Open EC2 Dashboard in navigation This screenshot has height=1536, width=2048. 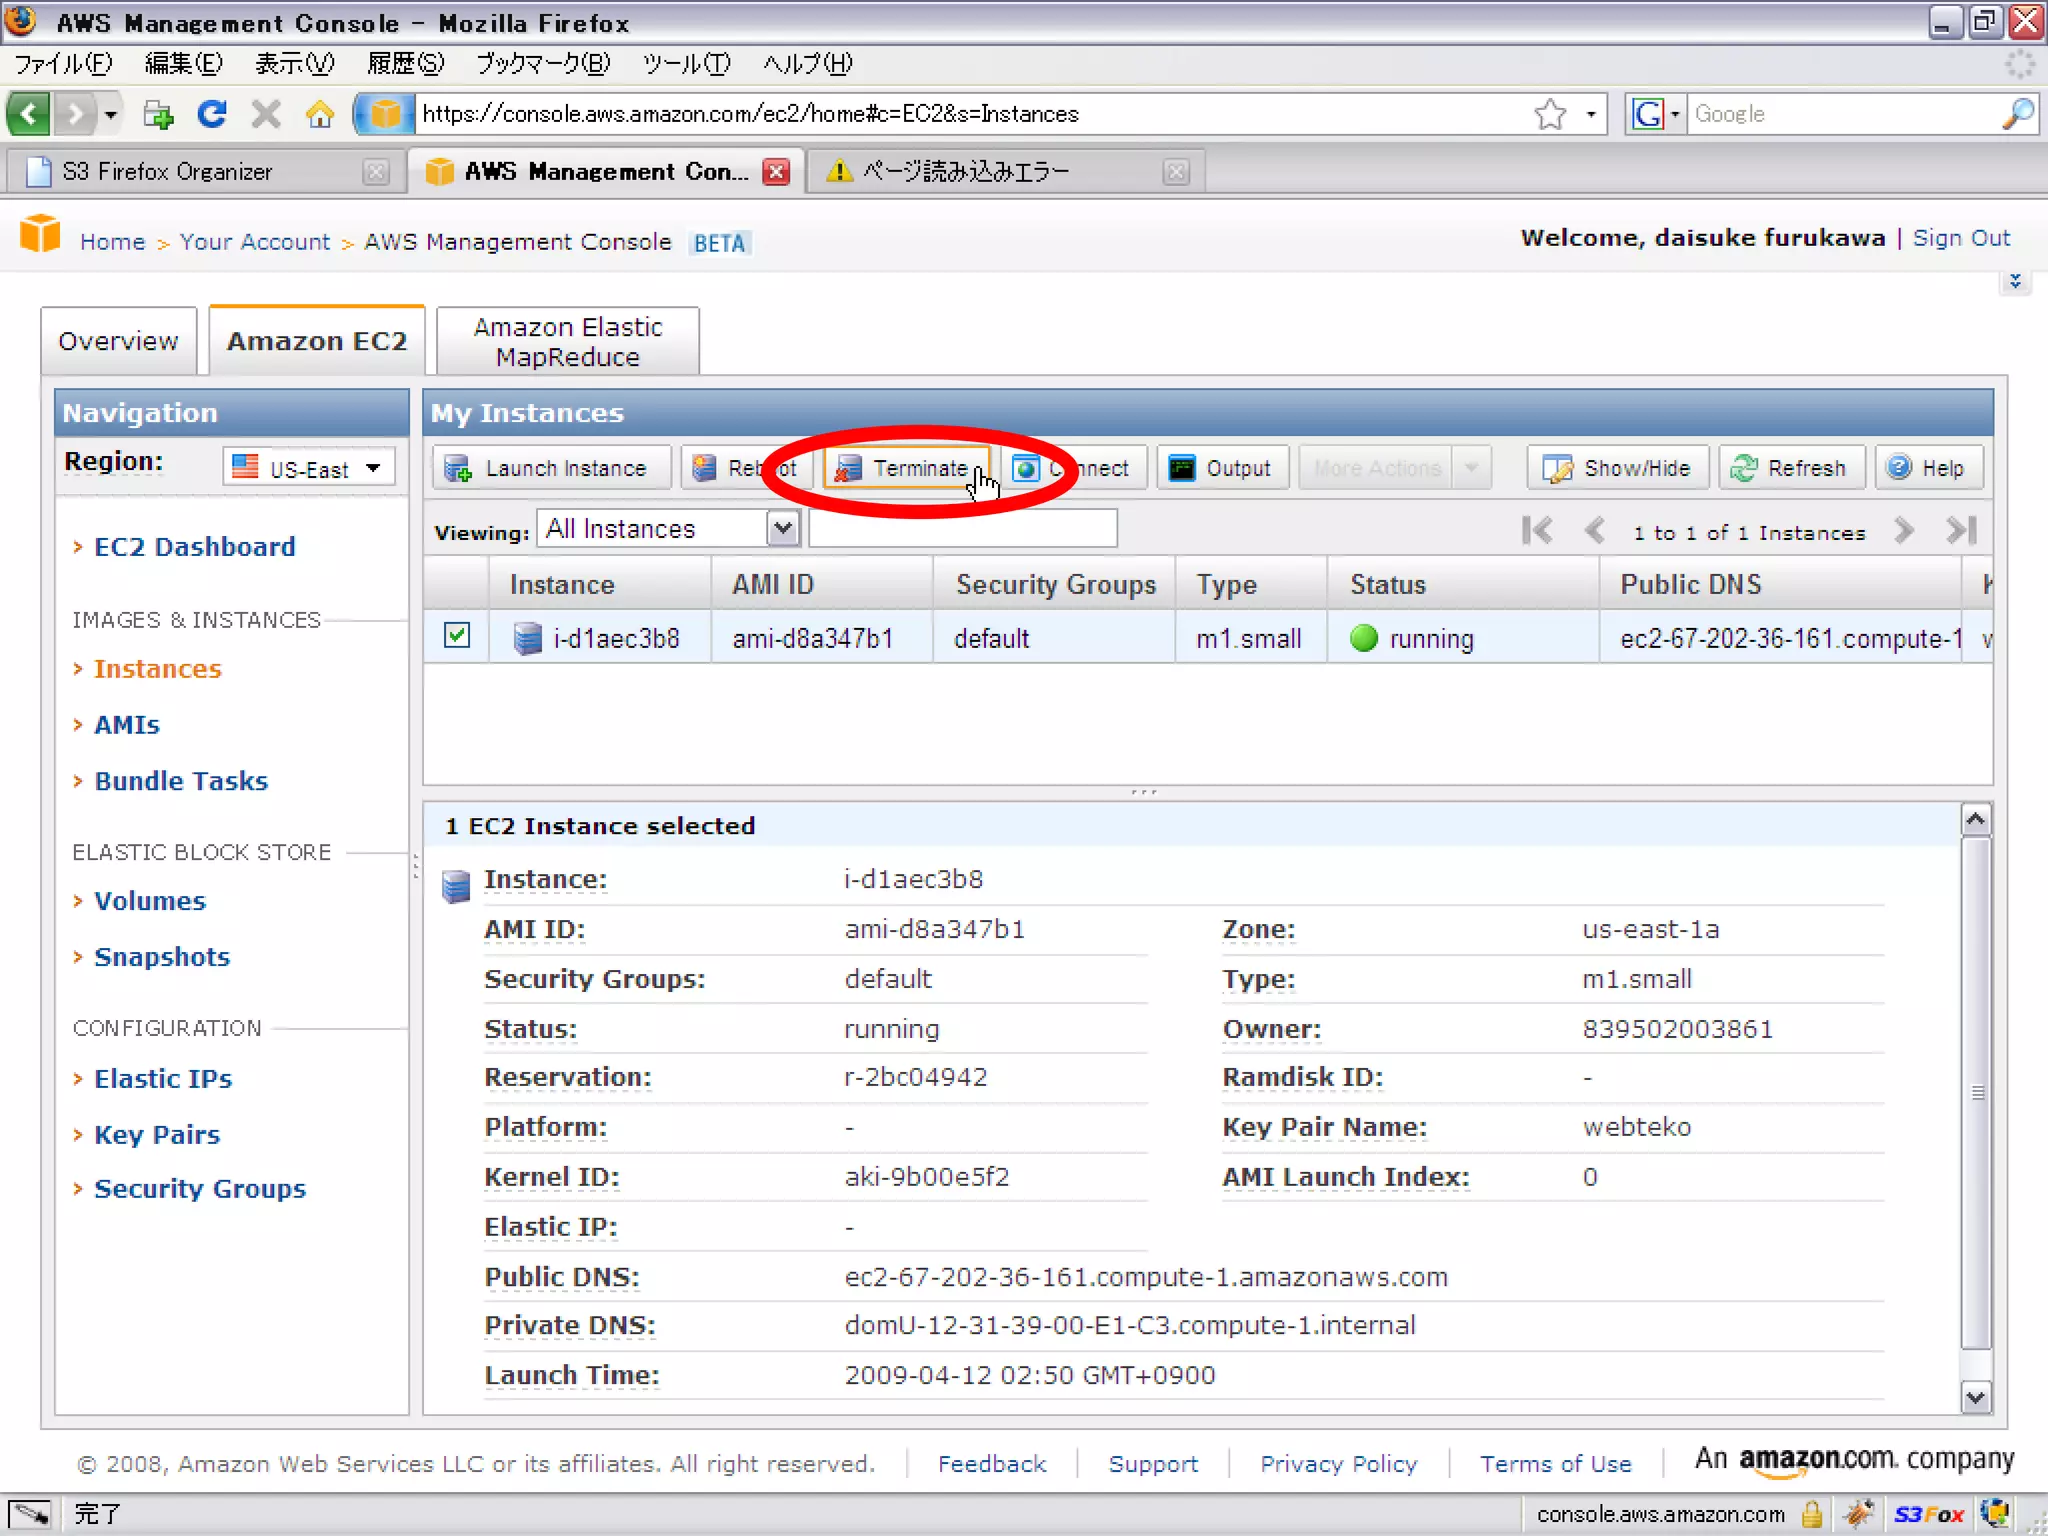pyautogui.click(x=195, y=547)
